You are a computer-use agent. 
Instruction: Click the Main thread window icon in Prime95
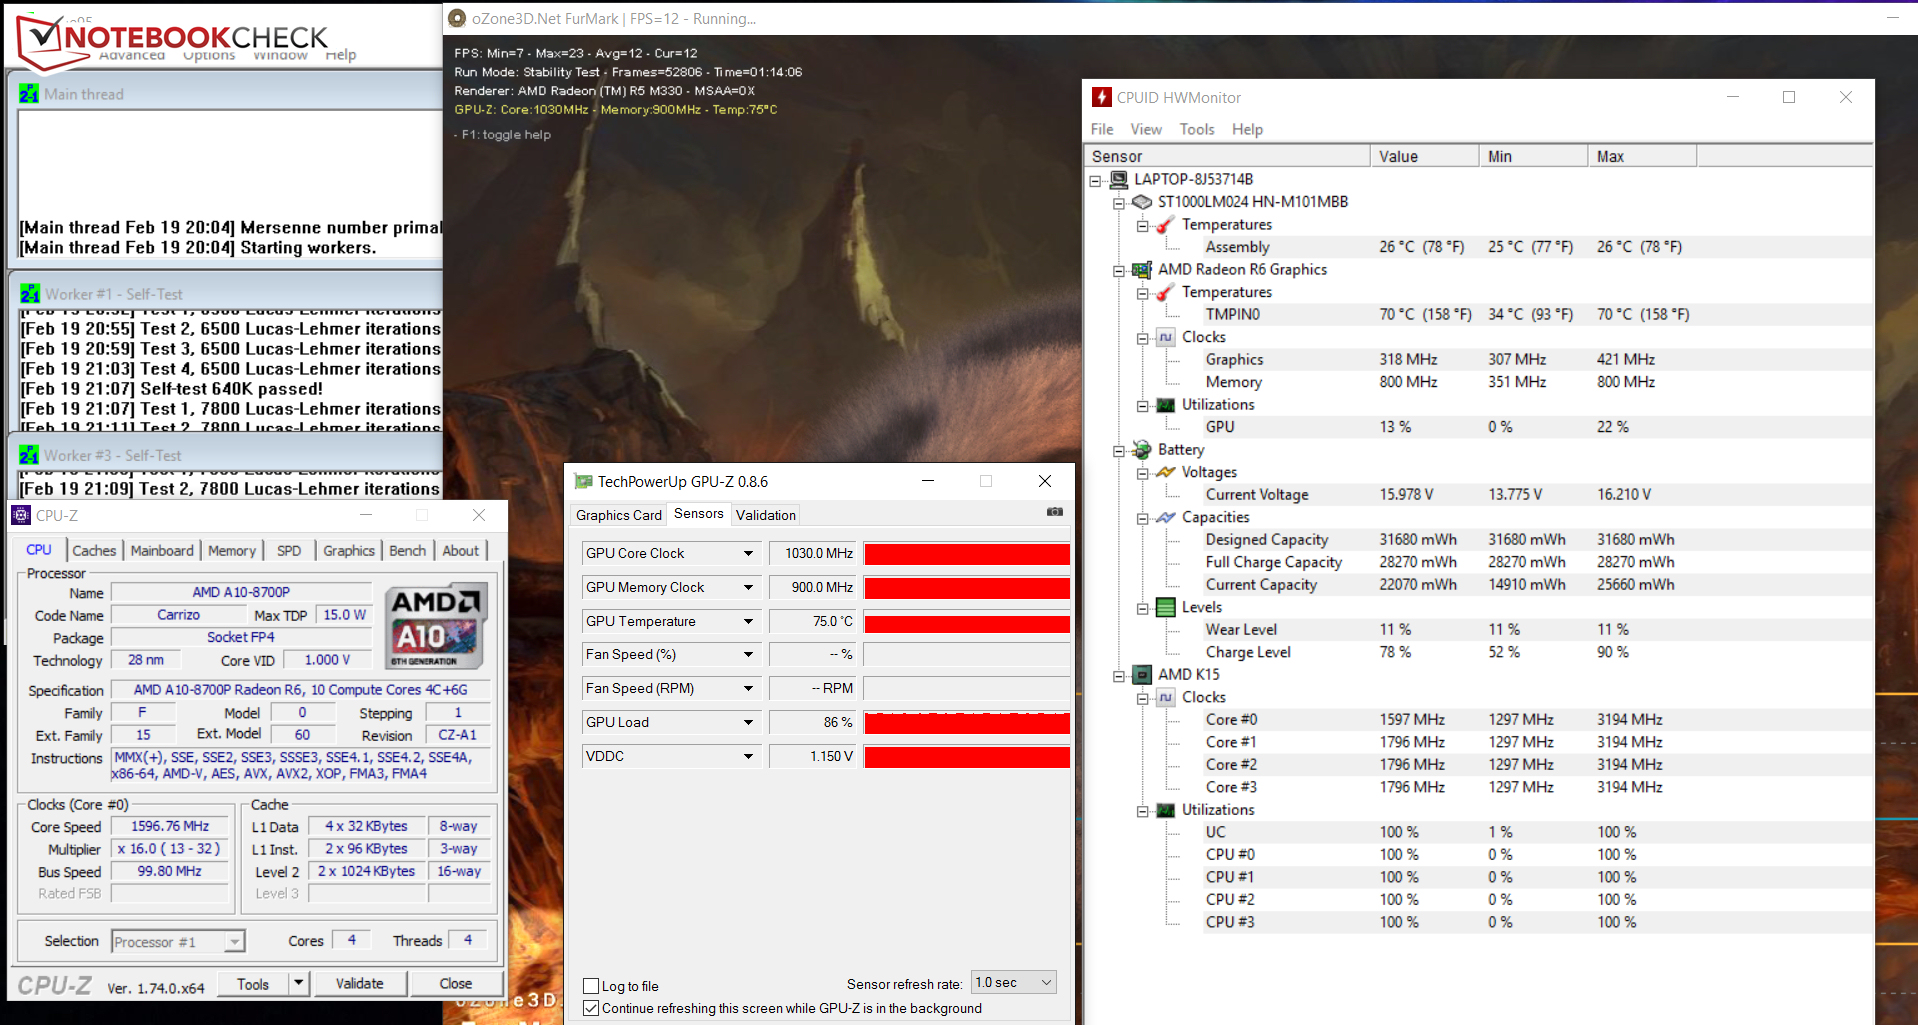(x=29, y=94)
